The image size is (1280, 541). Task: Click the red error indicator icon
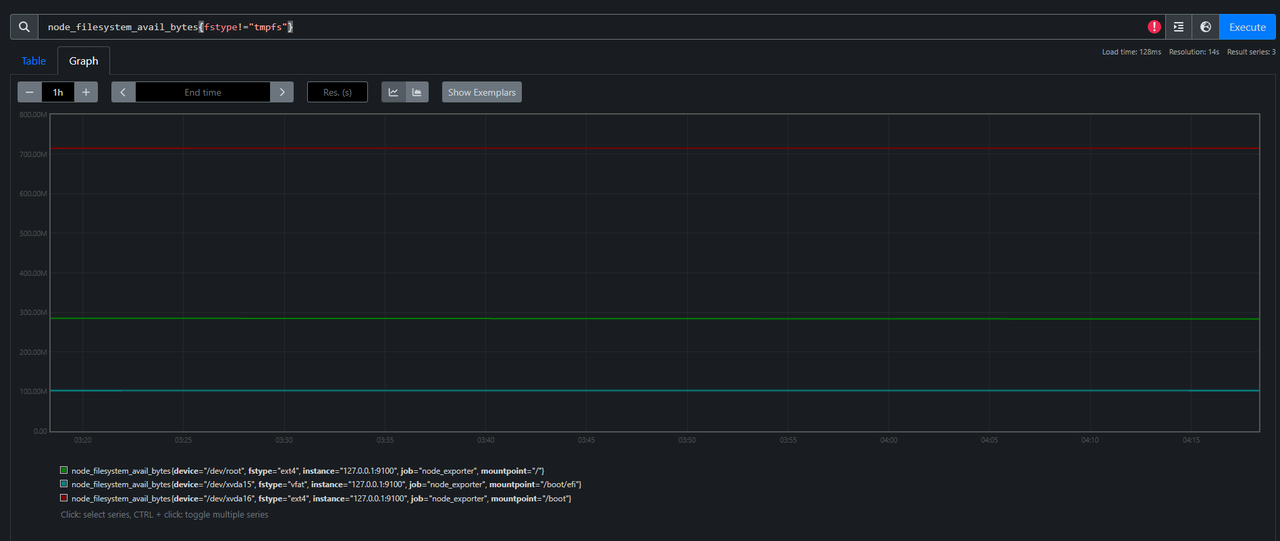[x=1154, y=27]
